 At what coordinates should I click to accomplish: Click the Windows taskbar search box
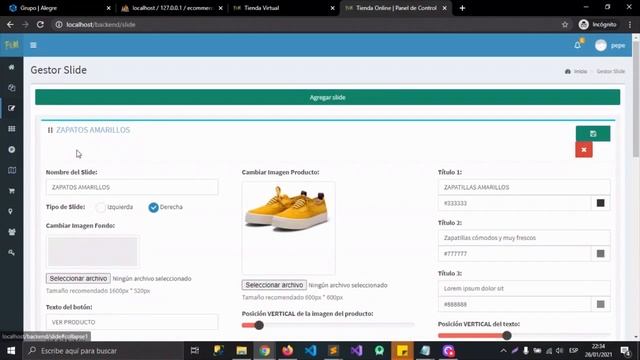[x=102, y=351]
